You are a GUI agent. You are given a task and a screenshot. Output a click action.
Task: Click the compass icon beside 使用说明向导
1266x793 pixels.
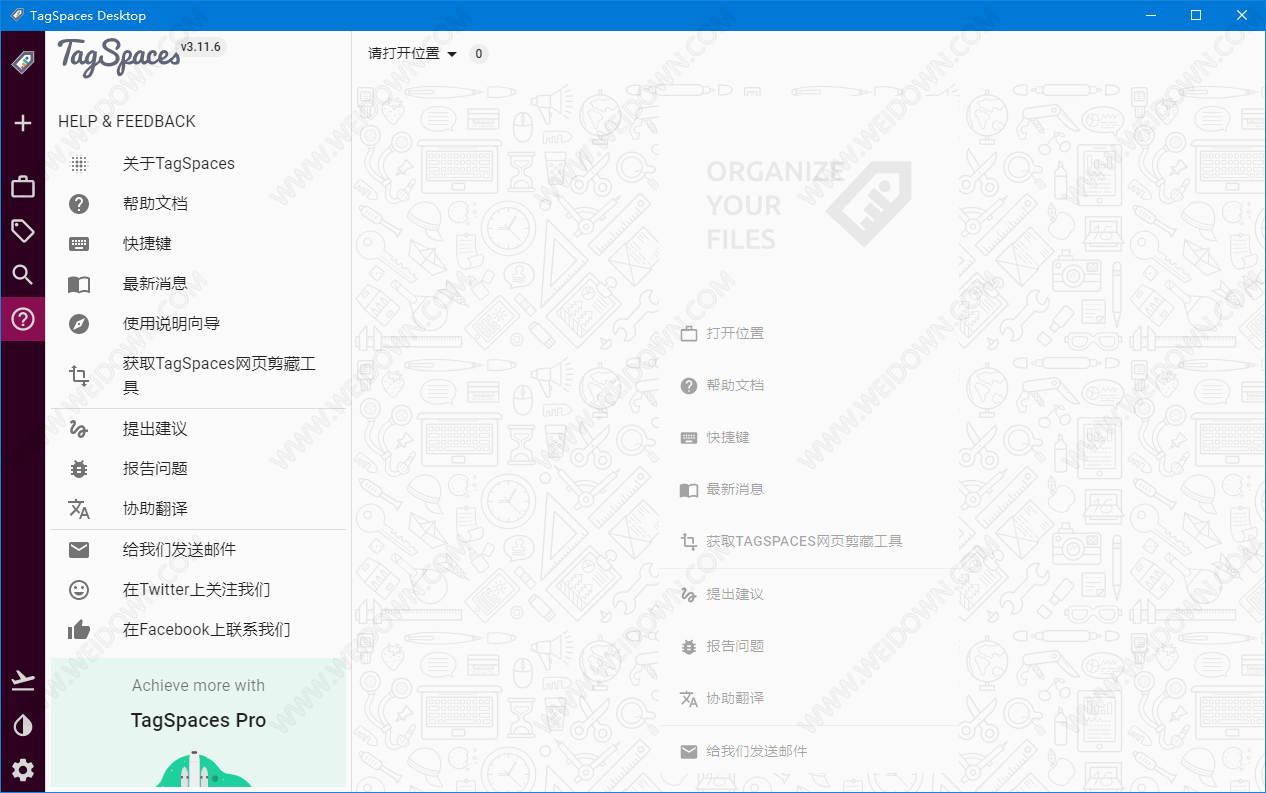79,324
